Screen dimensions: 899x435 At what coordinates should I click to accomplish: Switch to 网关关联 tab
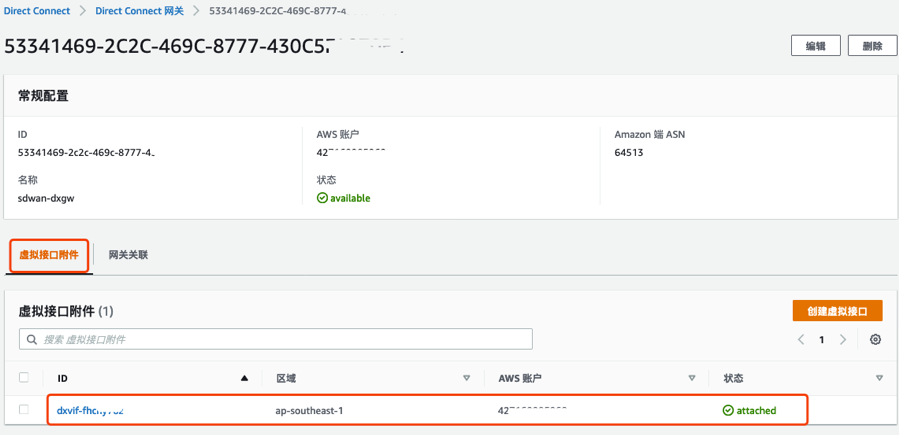click(x=128, y=255)
